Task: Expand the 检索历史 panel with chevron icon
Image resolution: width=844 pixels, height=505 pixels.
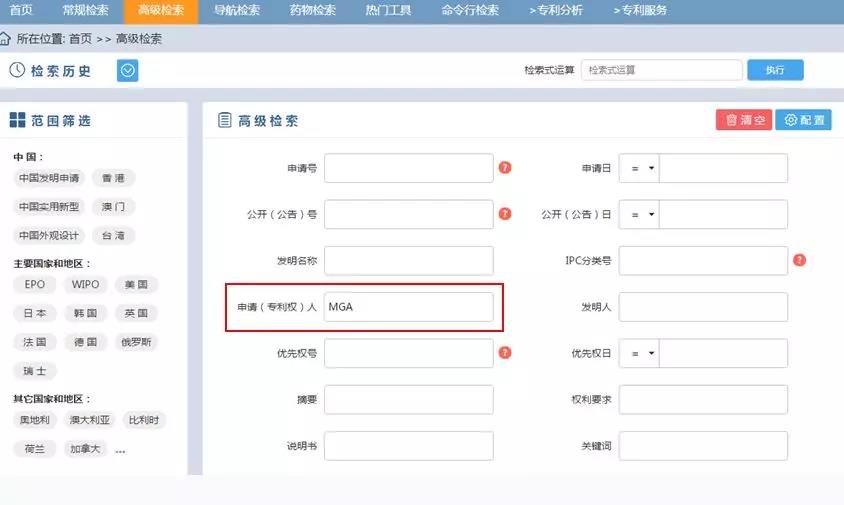Action: point(127,70)
